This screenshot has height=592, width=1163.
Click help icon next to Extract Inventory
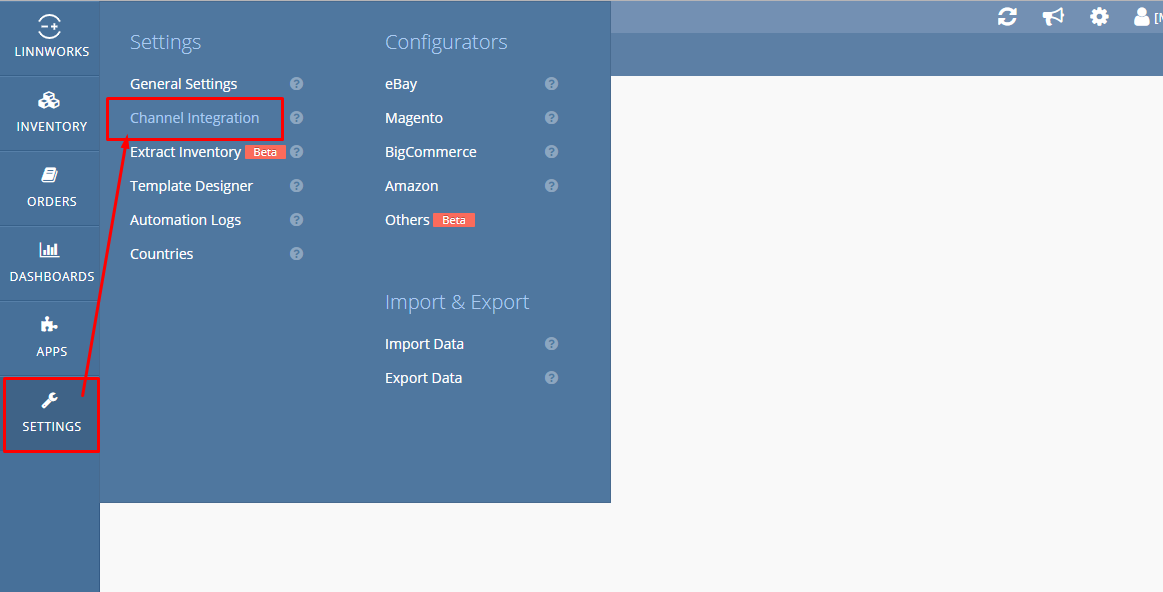click(297, 152)
